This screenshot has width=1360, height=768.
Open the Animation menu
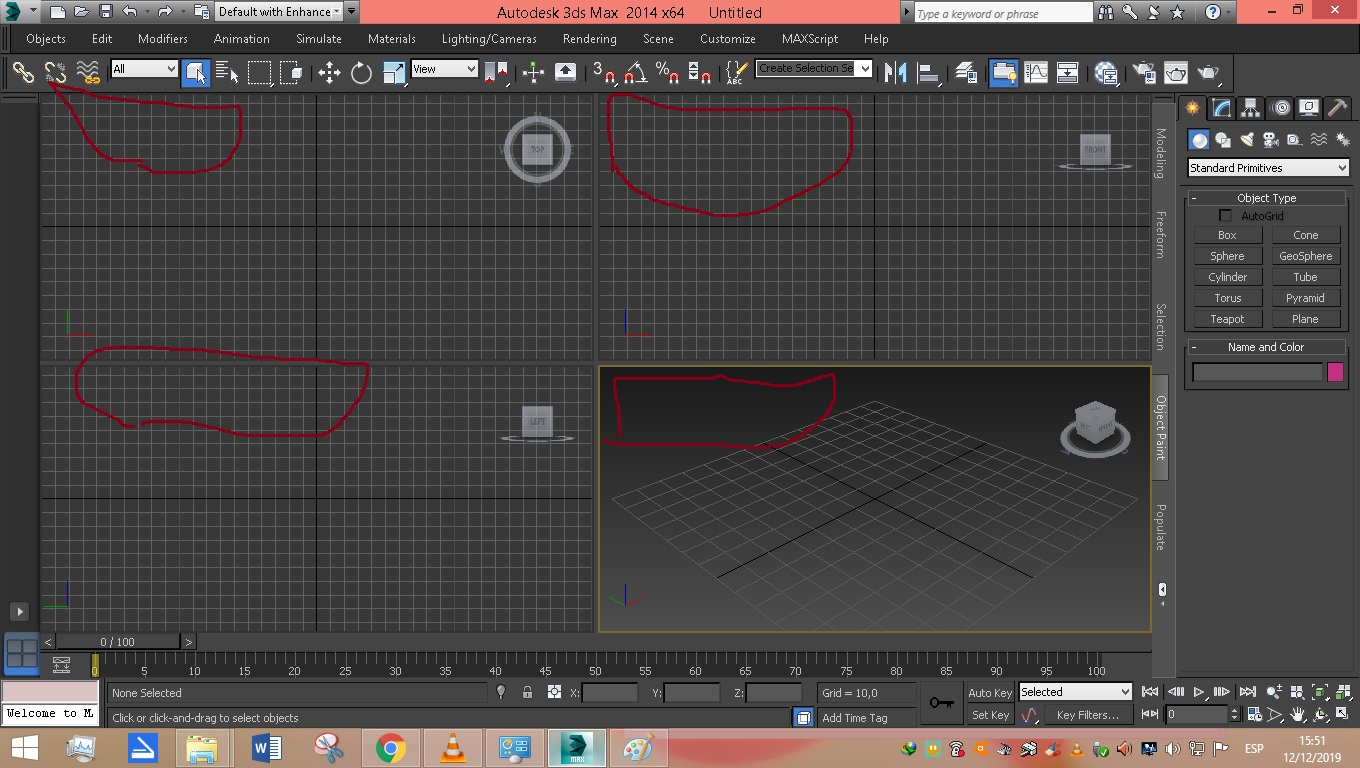242,39
